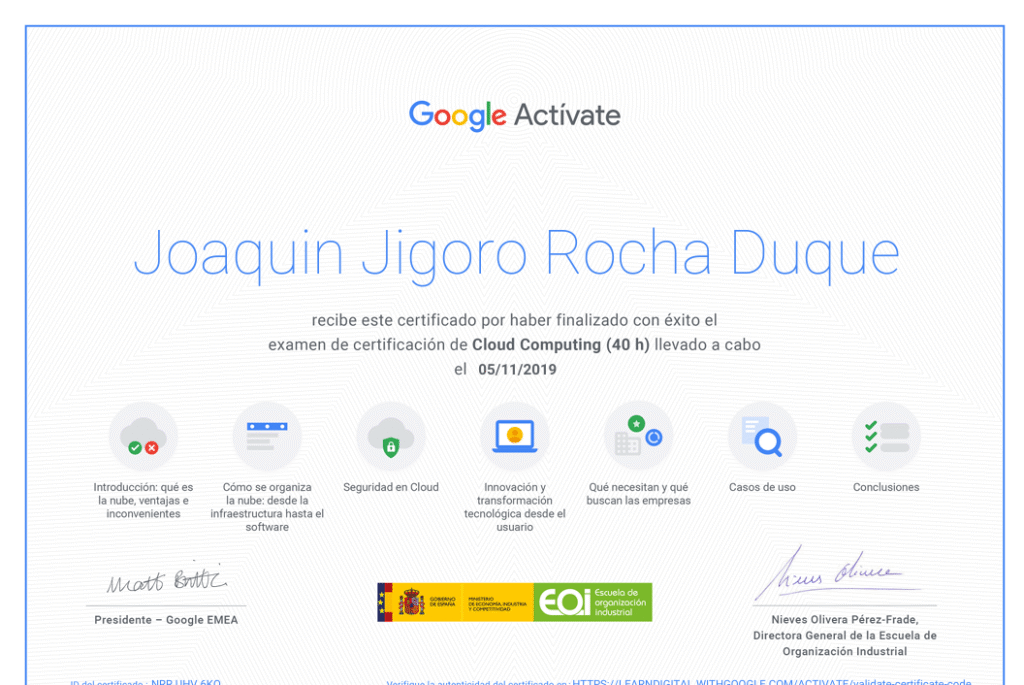Screen dimensions: 1024x685
Task: Click the Casos de uso magnifier icon
Action: [x=762, y=436]
